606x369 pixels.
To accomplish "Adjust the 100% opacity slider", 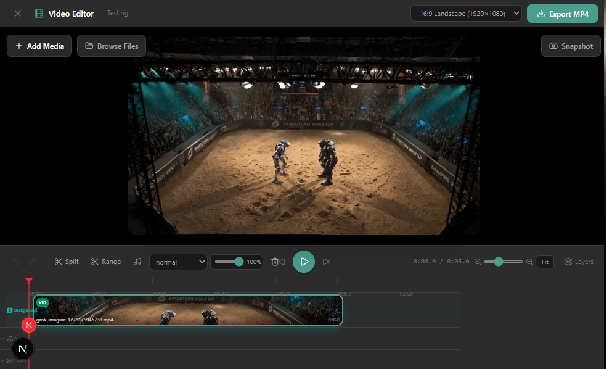I will coord(229,262).
